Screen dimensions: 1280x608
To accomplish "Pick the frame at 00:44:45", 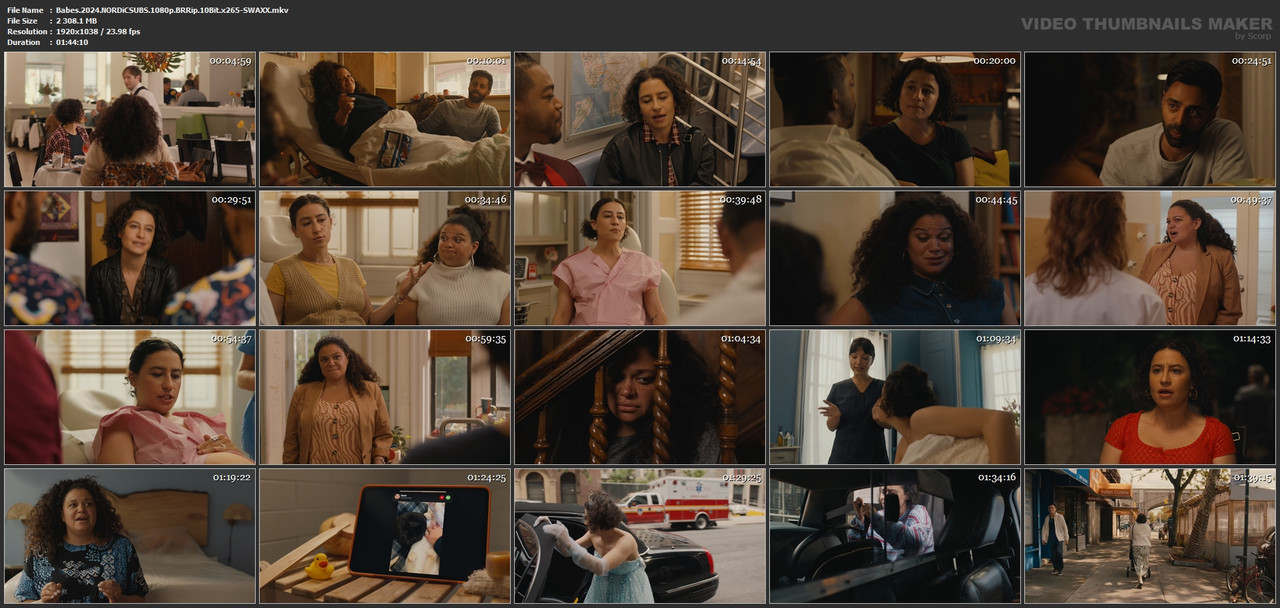I will [895, 258].
